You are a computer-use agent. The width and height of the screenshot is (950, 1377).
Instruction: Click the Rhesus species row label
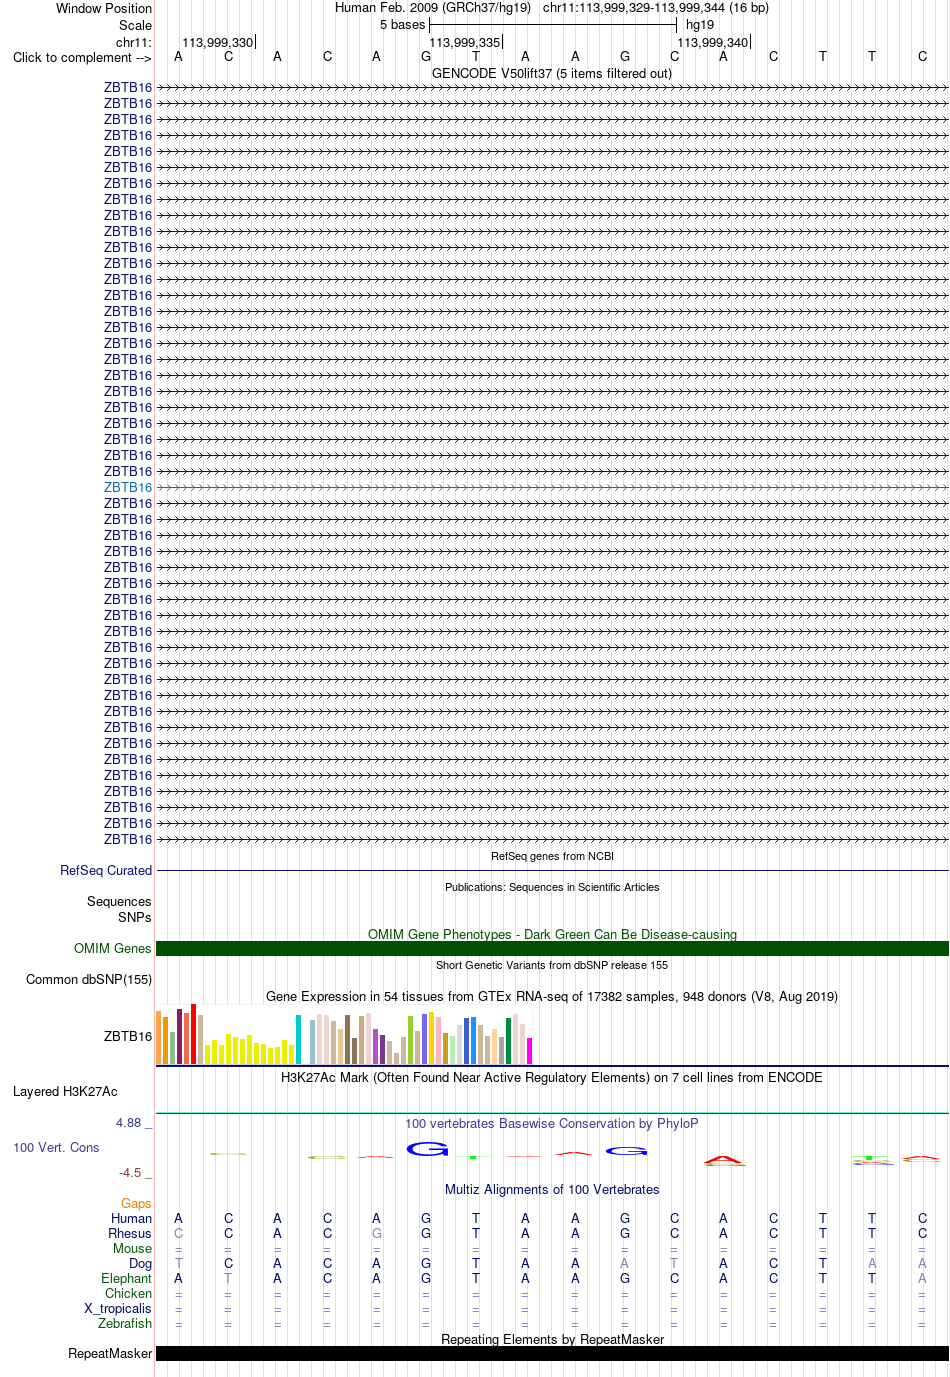click(x=130, y=1234)
